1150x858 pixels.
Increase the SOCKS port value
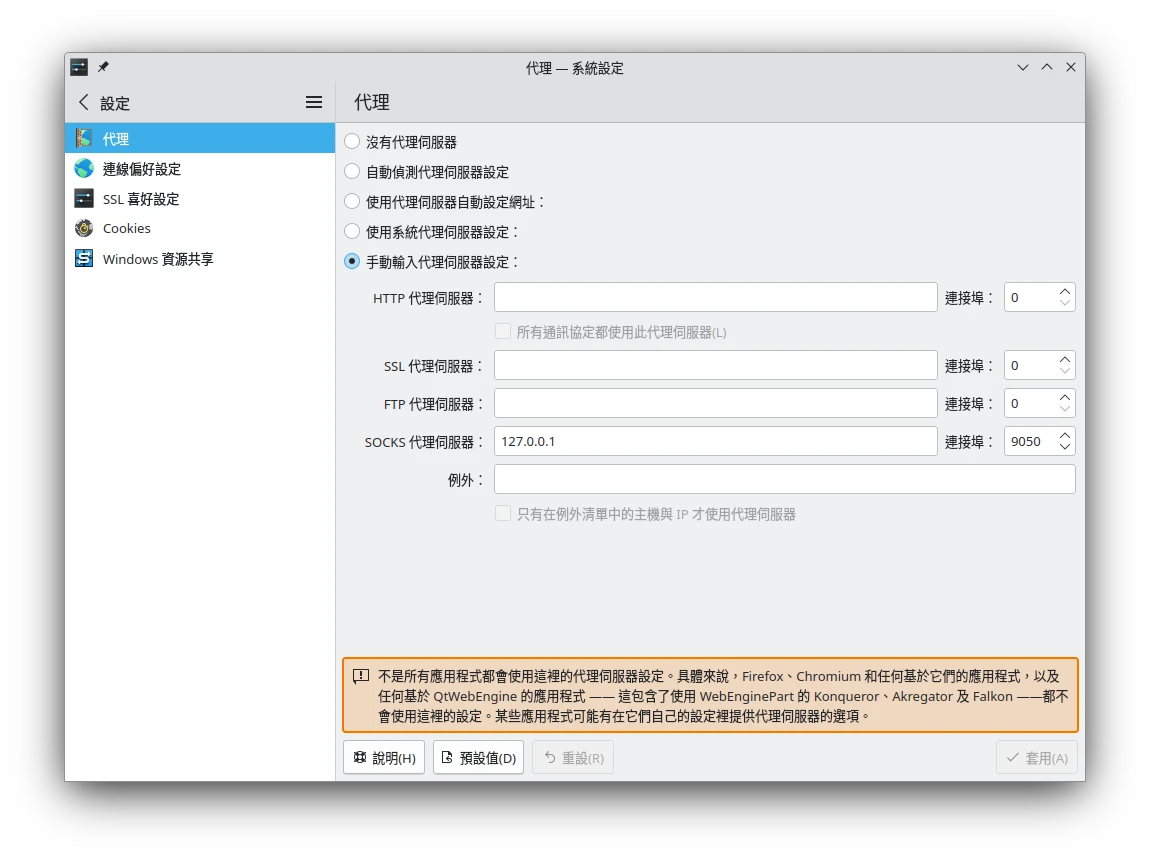tap(1065, 435)
